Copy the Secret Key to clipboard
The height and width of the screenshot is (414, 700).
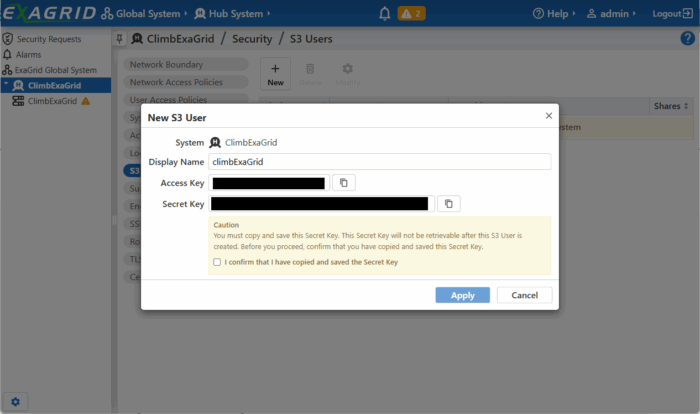tap(449, 204)
